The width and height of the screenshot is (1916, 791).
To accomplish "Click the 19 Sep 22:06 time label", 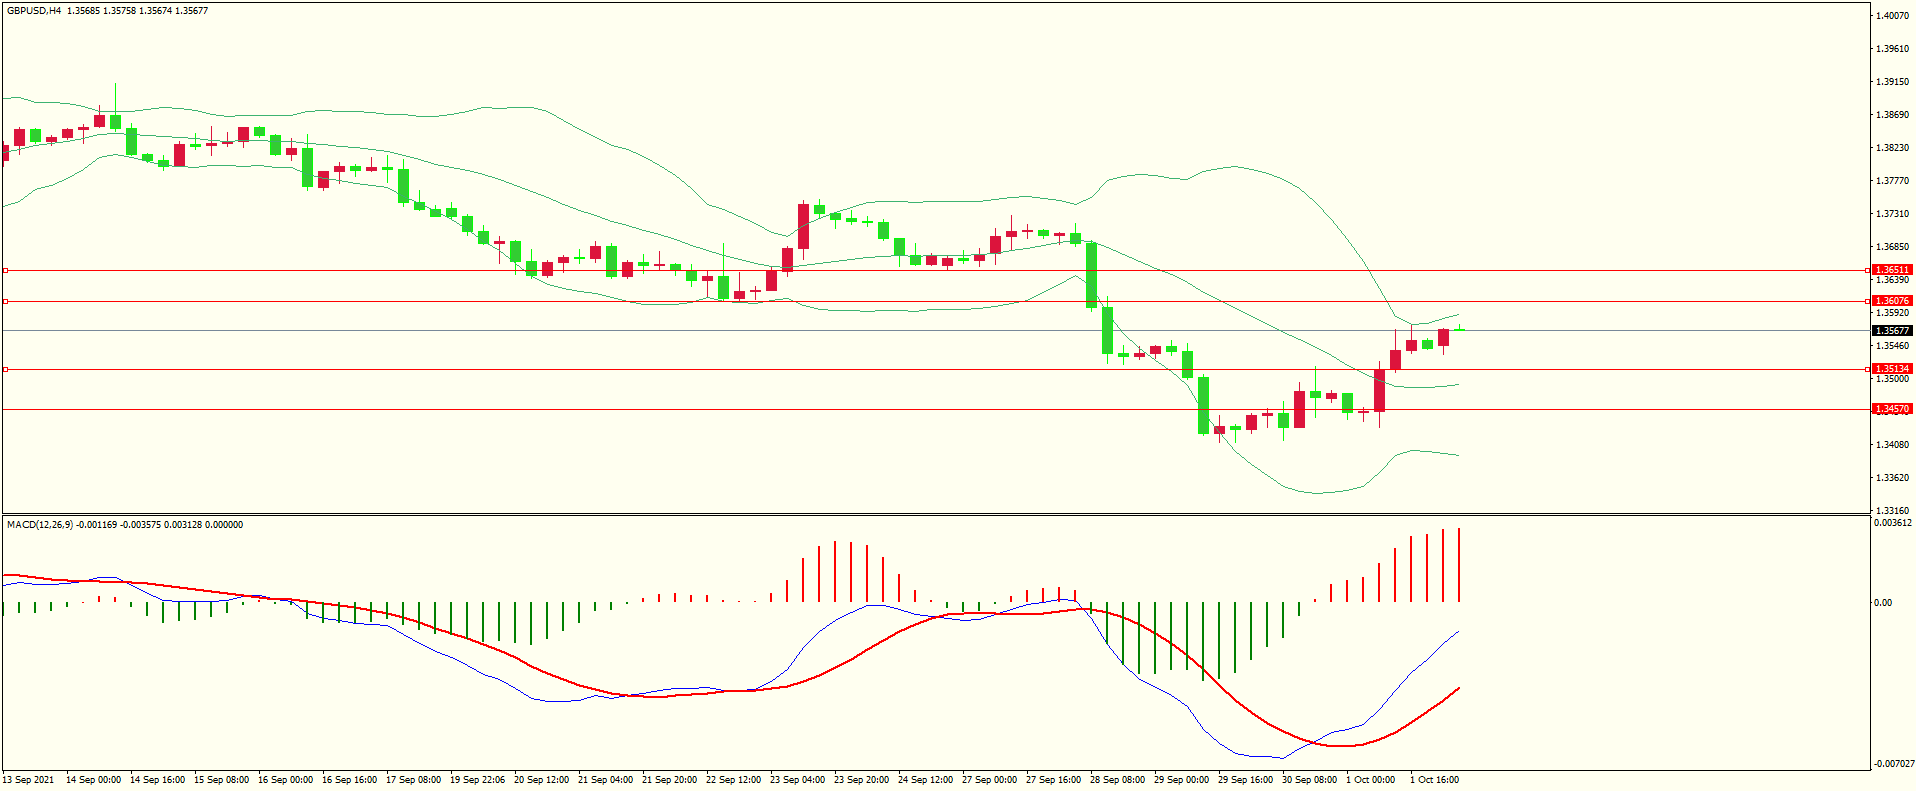I will [x=477, y=780].
